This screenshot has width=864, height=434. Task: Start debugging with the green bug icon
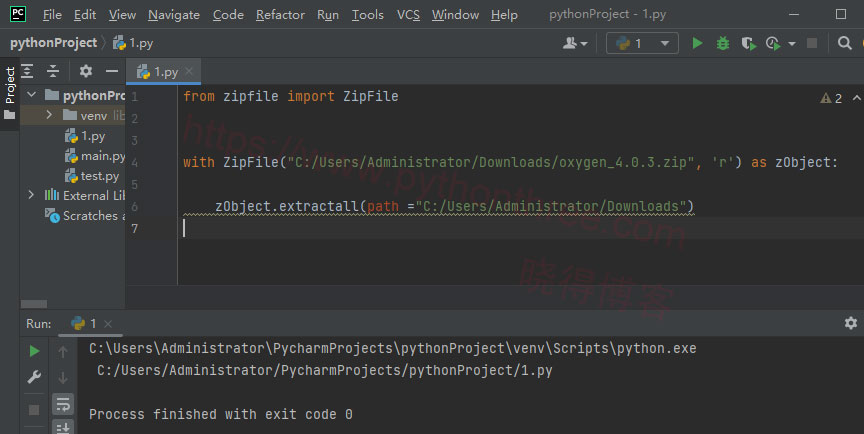pyautogui.click(x=722, y=43)
